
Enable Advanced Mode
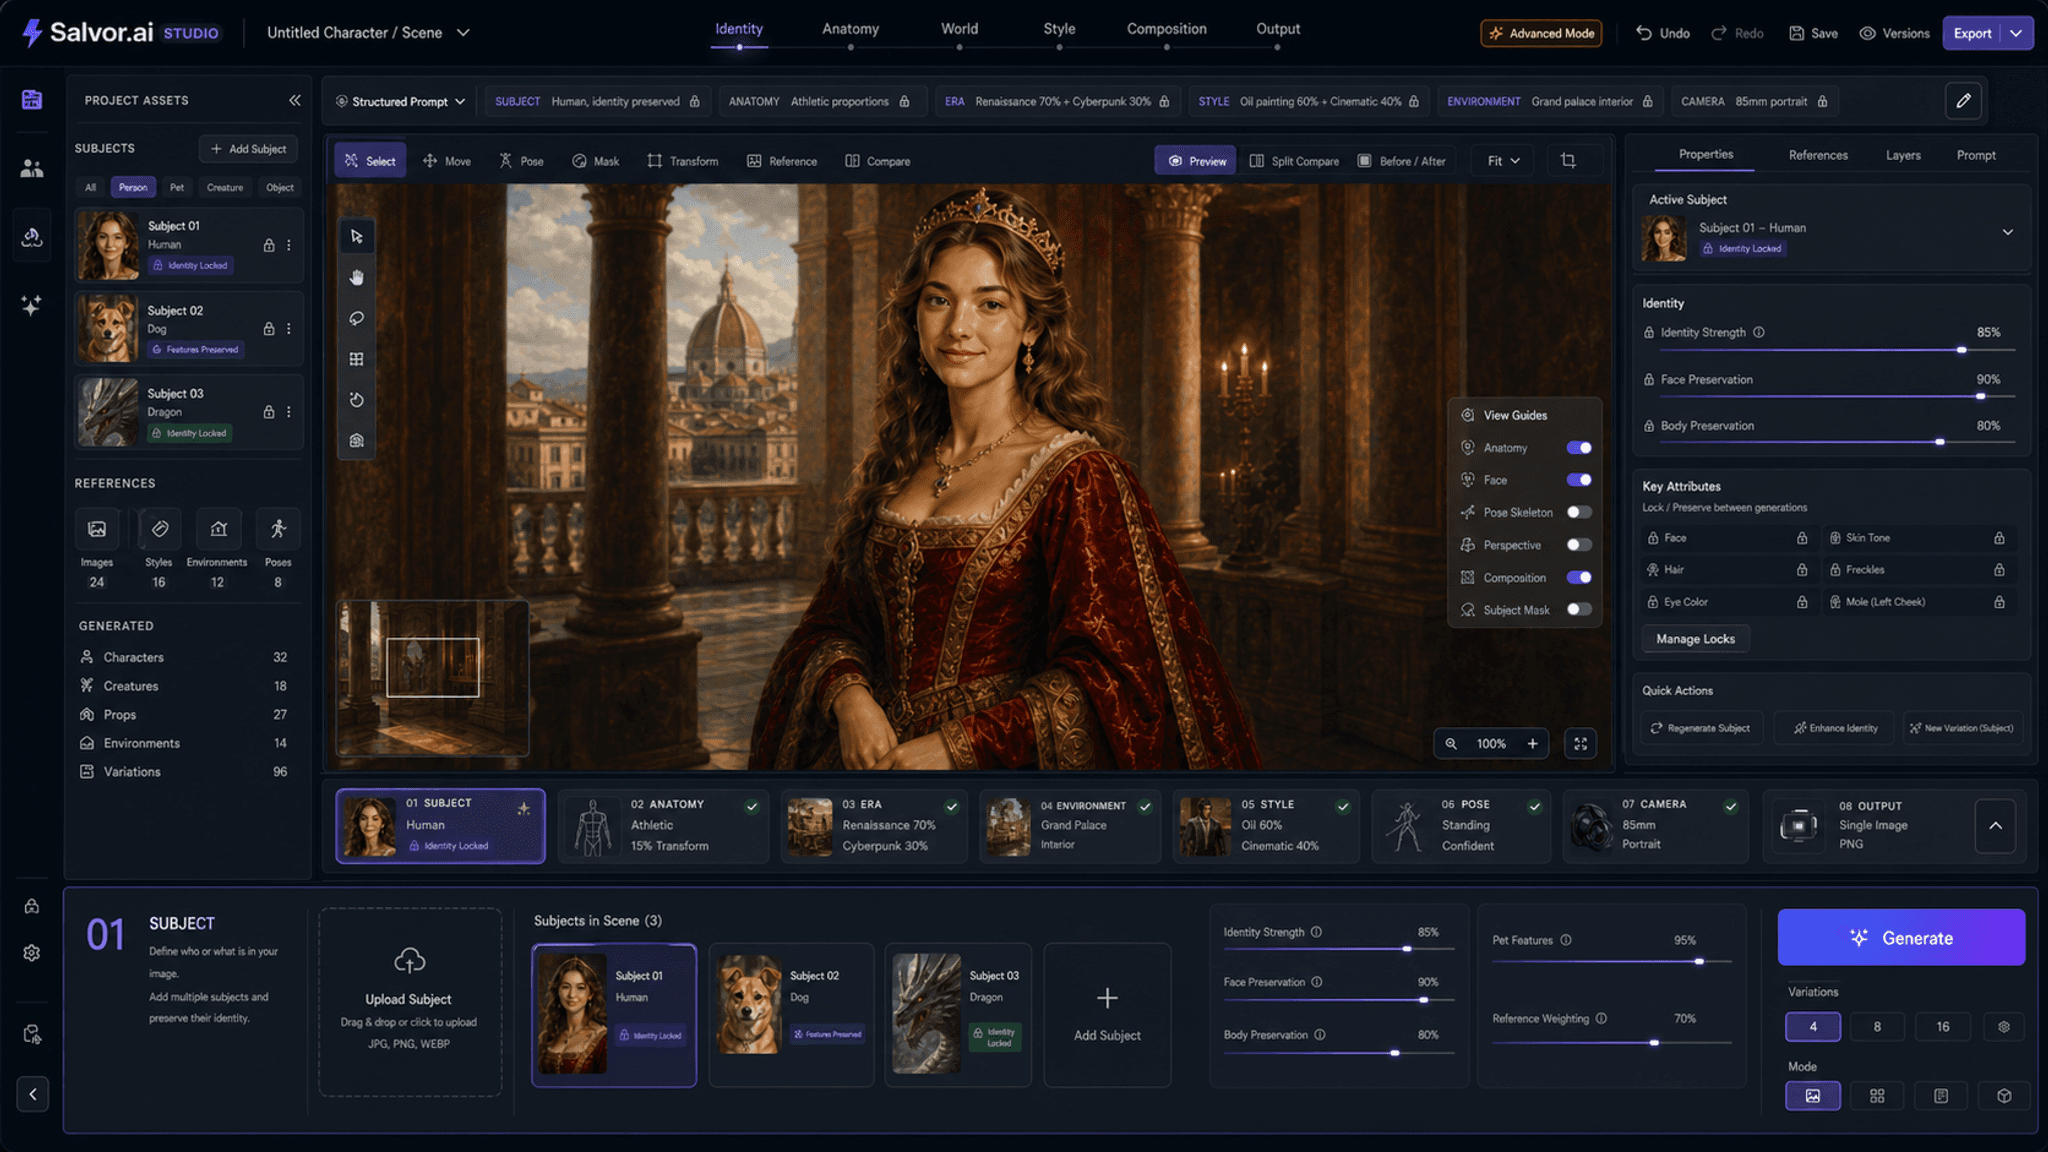click(1541, 33)
